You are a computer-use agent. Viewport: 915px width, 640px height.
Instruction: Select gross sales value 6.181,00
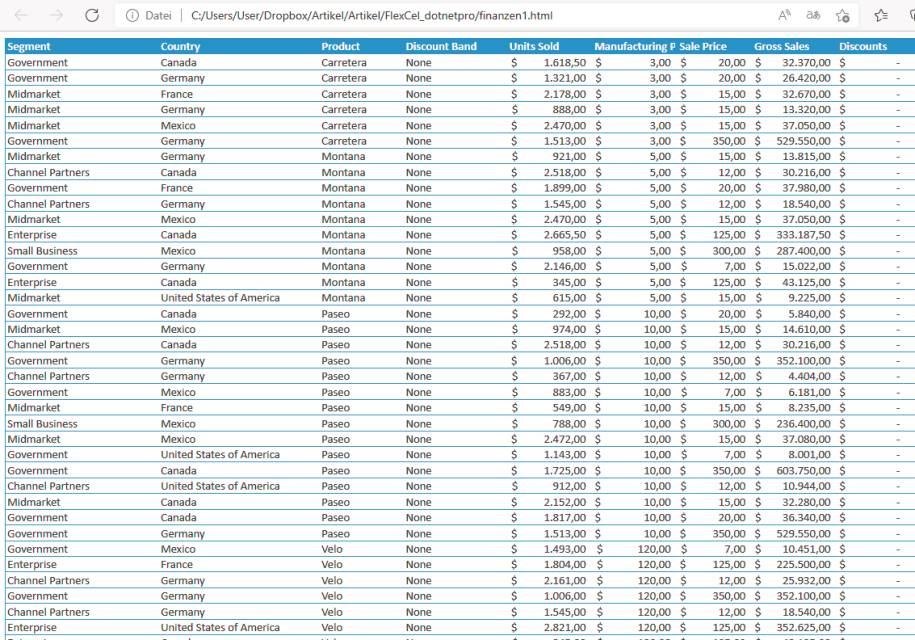pyautogui.click(x=809, y=392)
